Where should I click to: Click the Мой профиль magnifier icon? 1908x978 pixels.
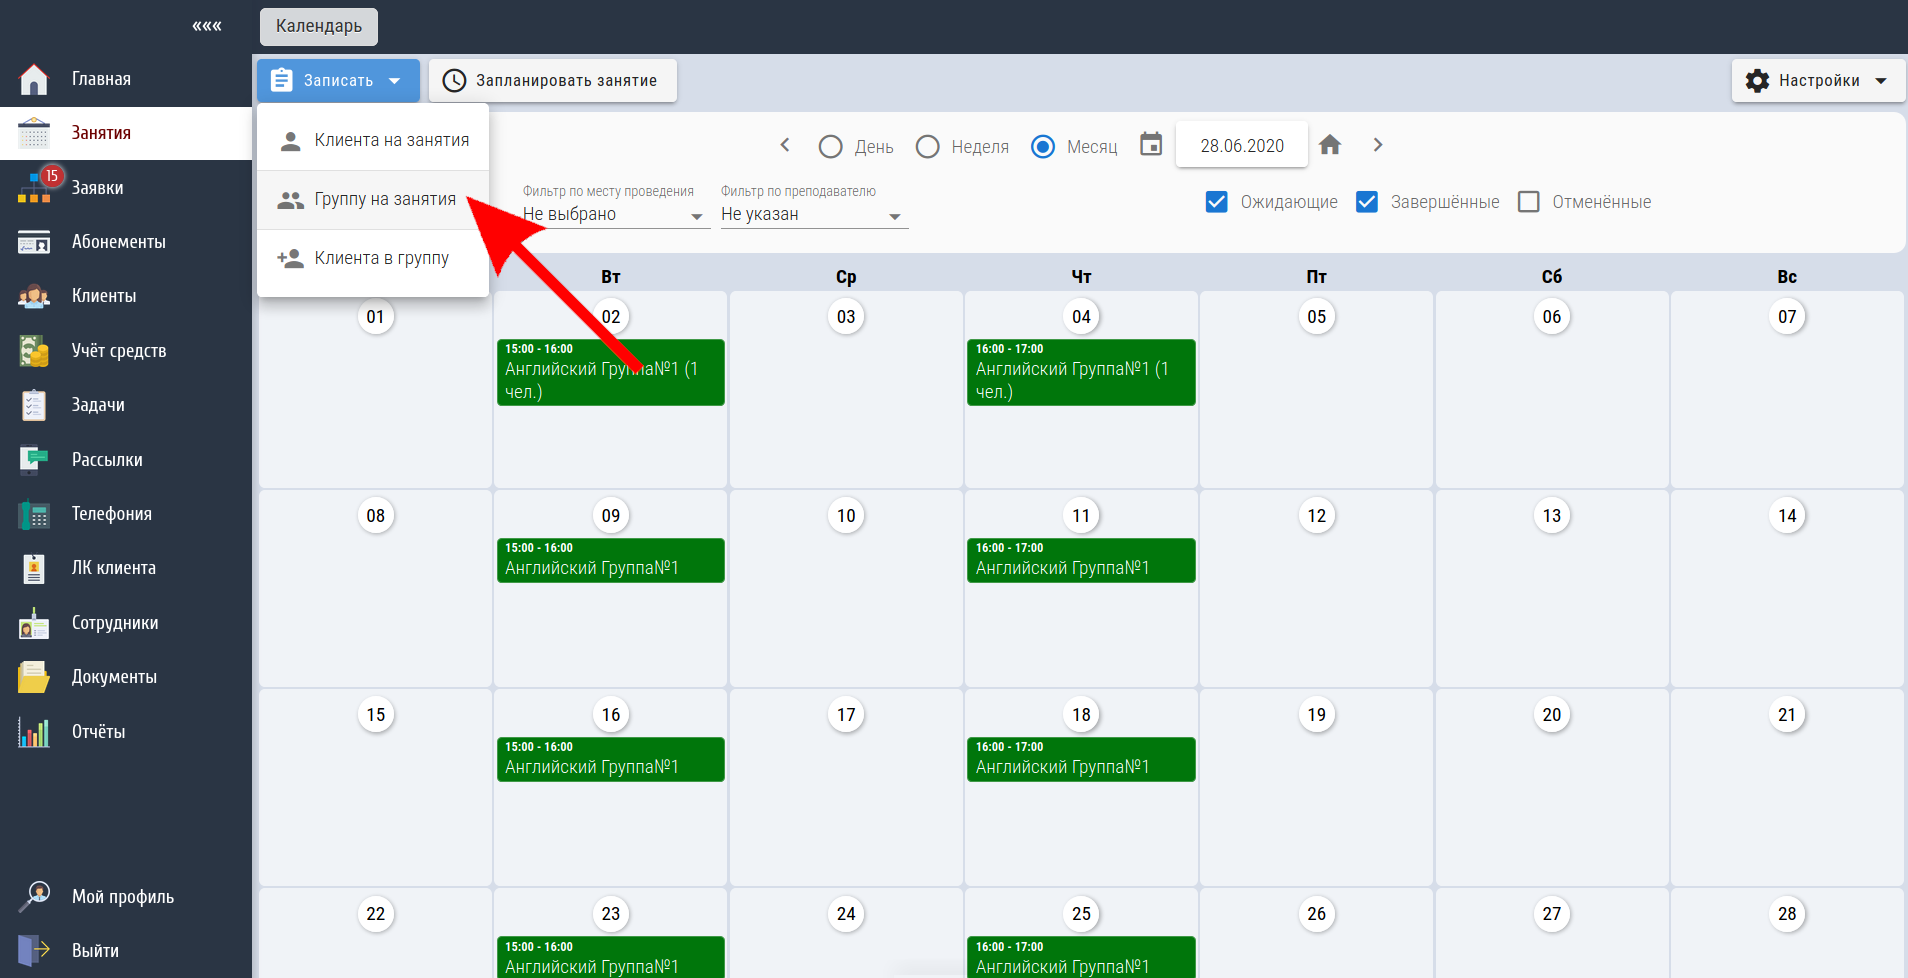(34, 896)
